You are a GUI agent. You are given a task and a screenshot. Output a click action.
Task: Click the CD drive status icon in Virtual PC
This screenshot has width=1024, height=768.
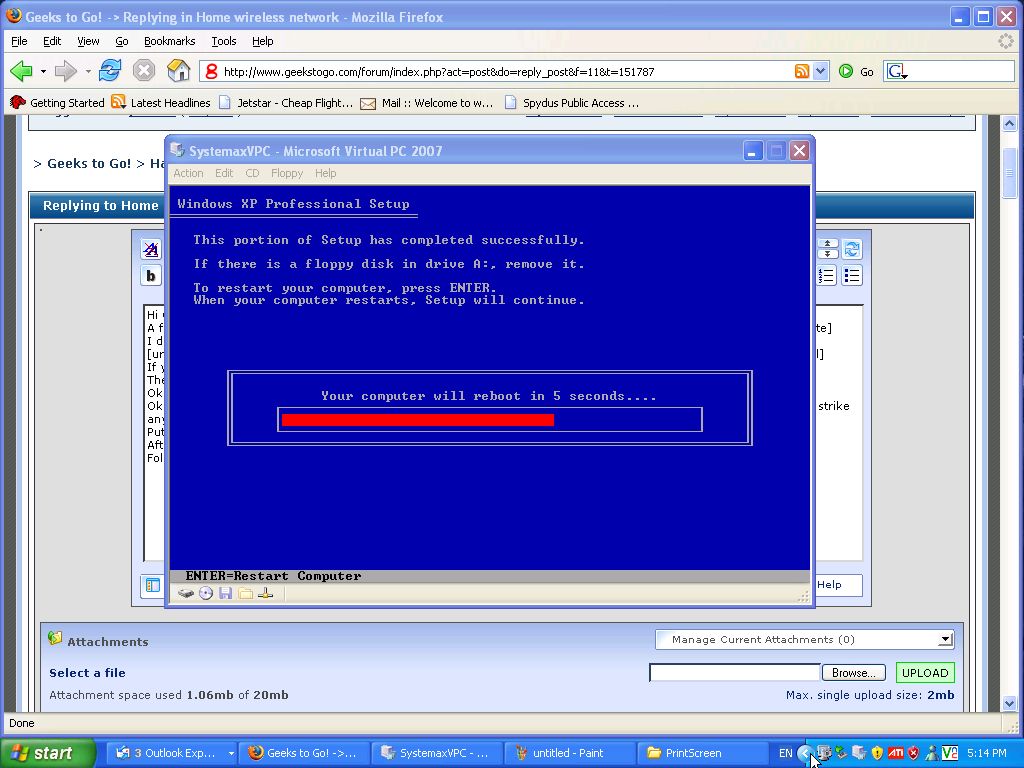pyautogui.click(x=206, y=594)
